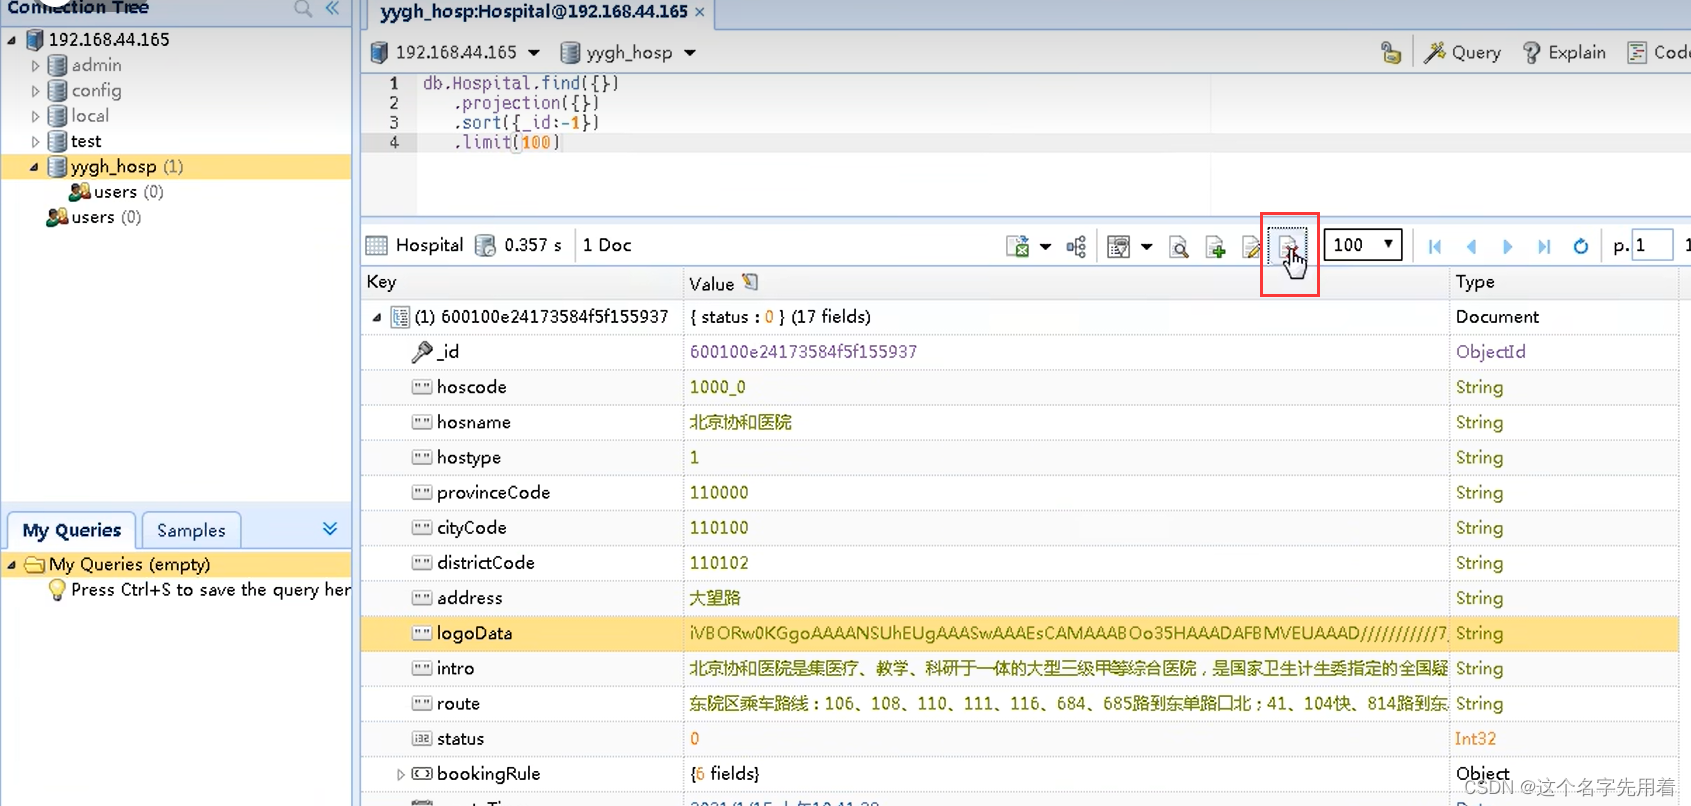Click the Type column header
The width and height of the screenshot is (1691, 806).
[1563, 282]
